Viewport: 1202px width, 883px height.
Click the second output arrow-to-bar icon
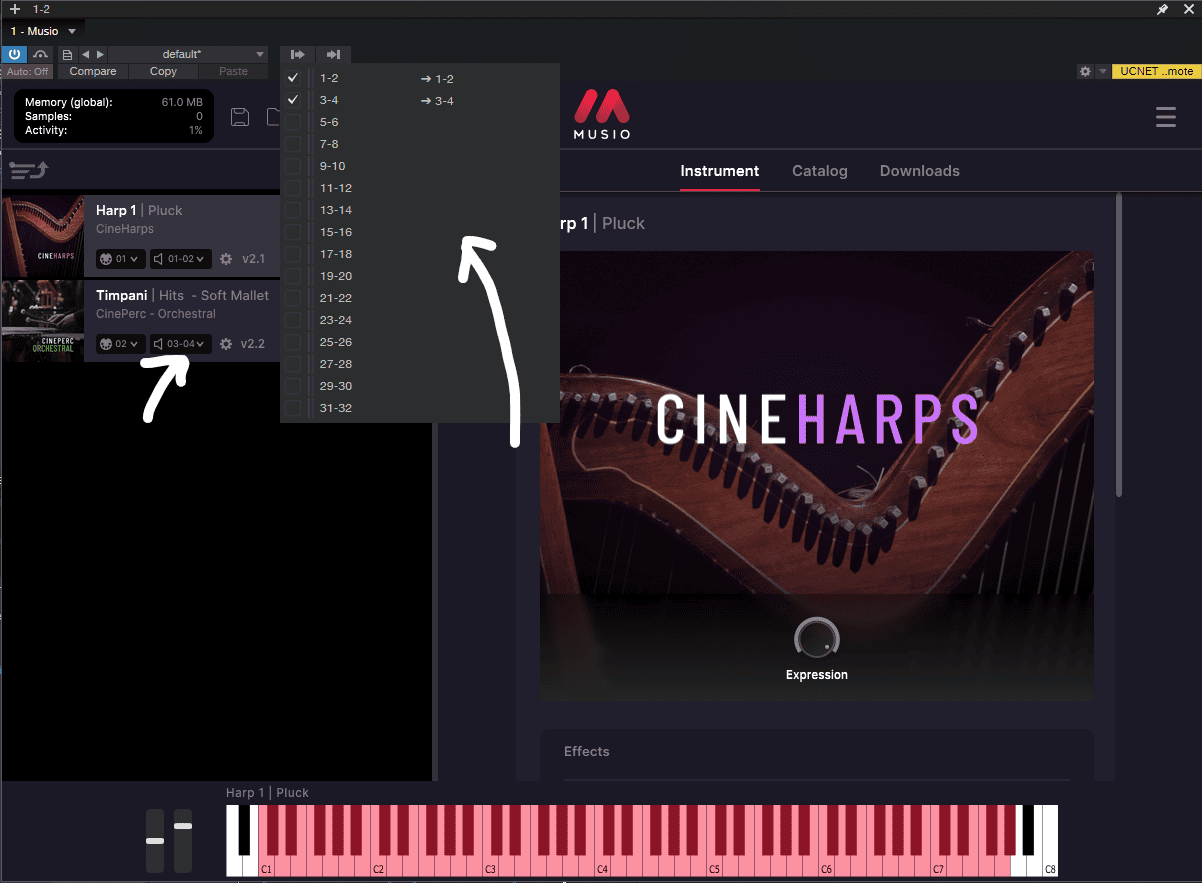coord(334,54)
